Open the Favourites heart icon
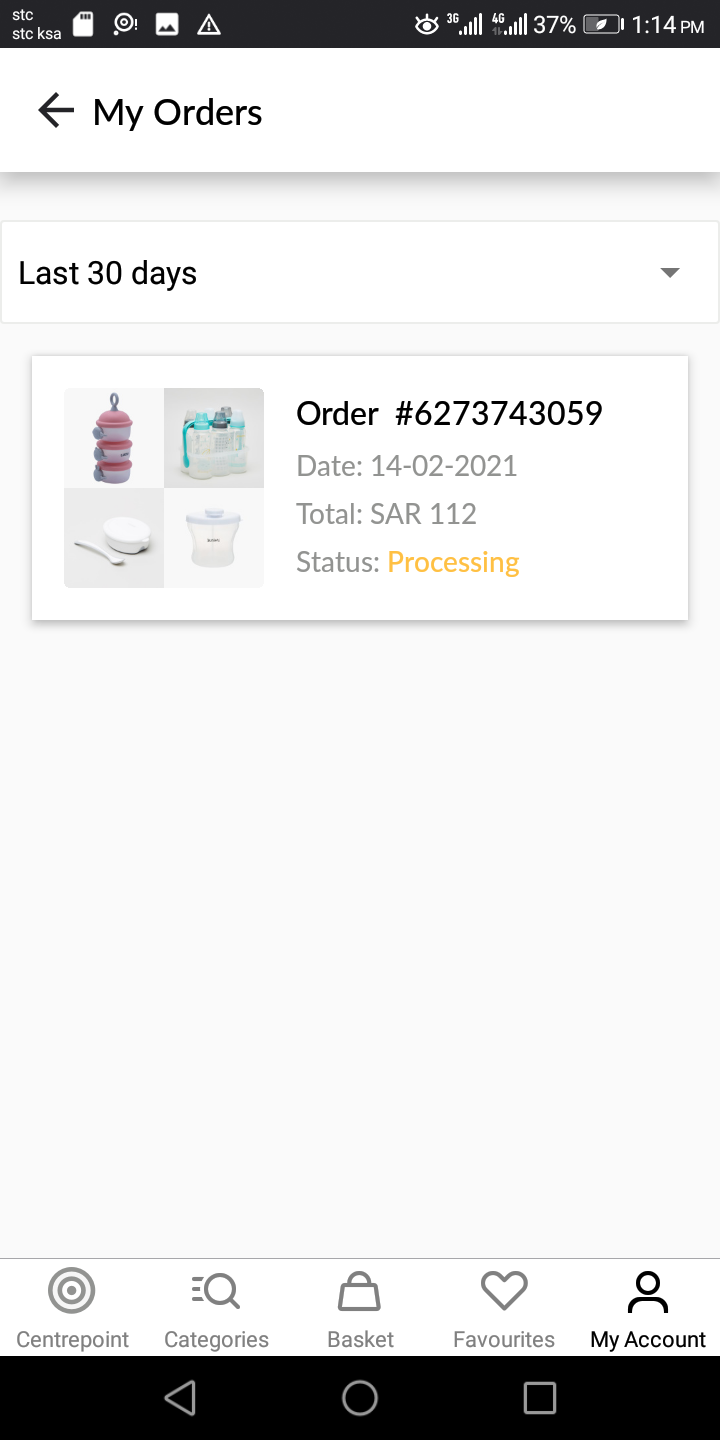The height and width of the screenshot is (1440, 720). pyautogui.click(x=504, y=1291)
